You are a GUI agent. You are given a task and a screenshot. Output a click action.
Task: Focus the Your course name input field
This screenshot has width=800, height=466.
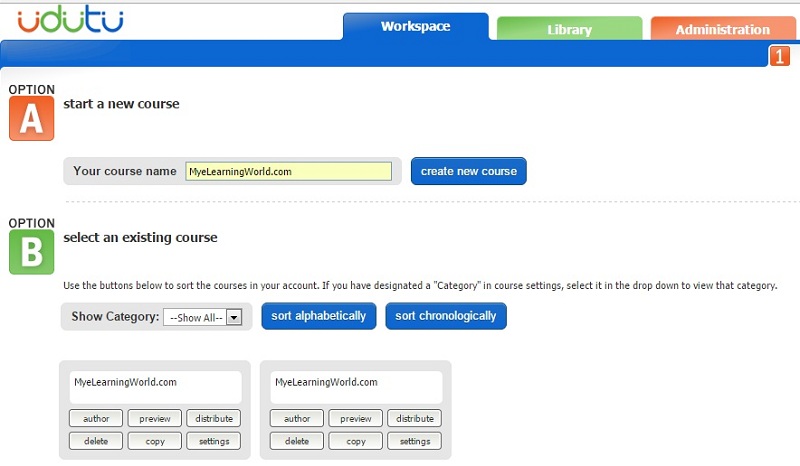coord(288,171)
